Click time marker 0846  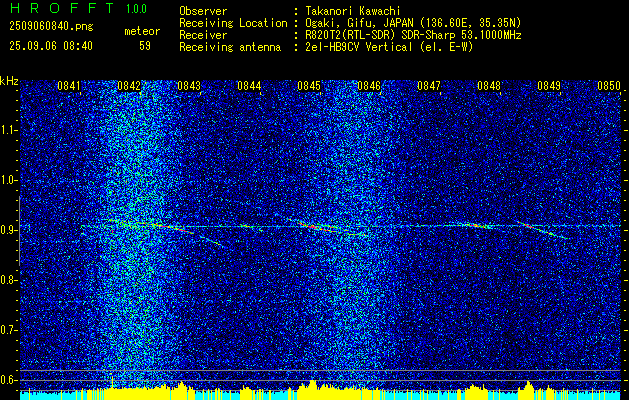369,86
